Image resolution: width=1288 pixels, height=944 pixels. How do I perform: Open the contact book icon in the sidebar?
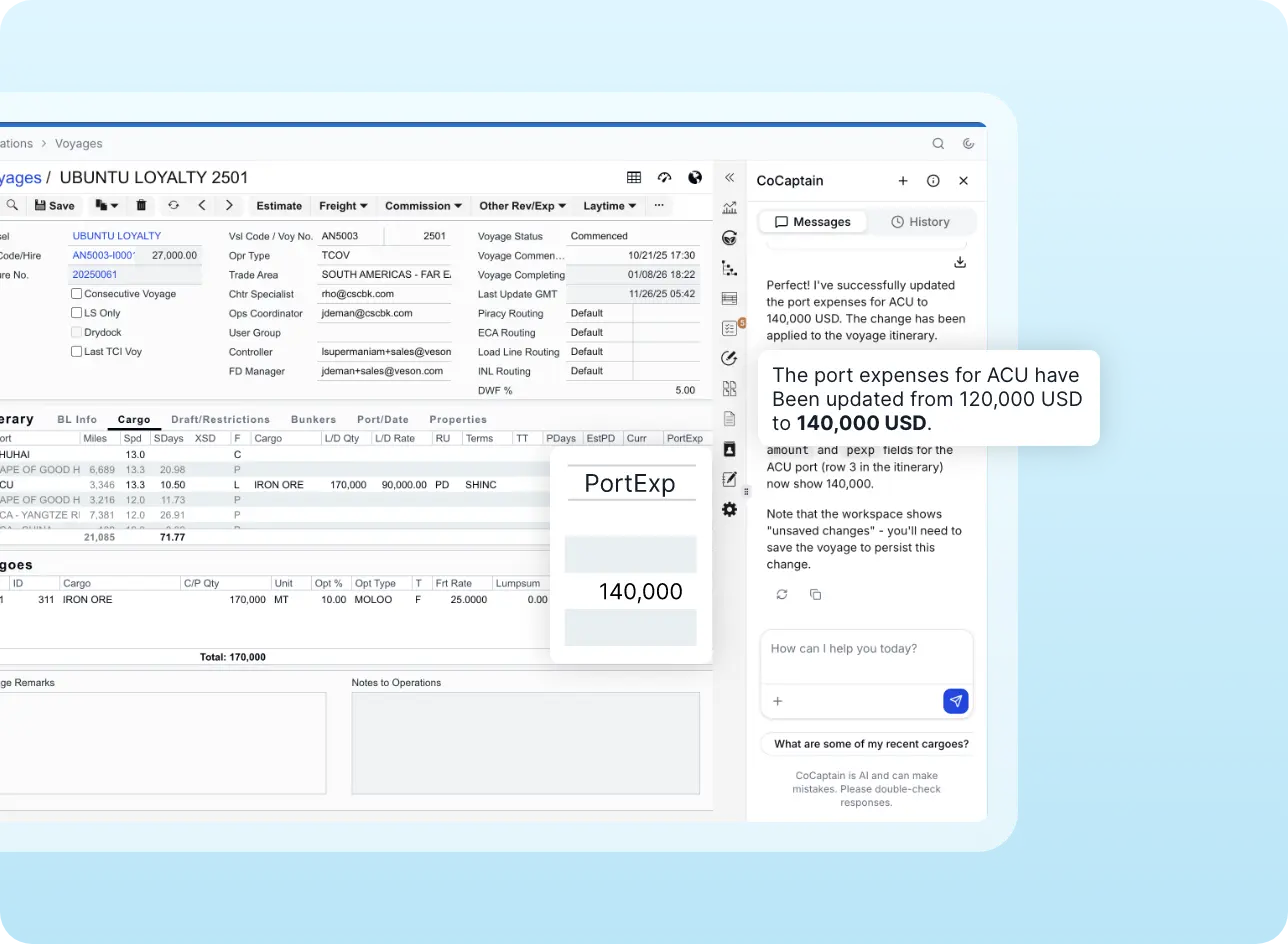[x=729, y=449]
